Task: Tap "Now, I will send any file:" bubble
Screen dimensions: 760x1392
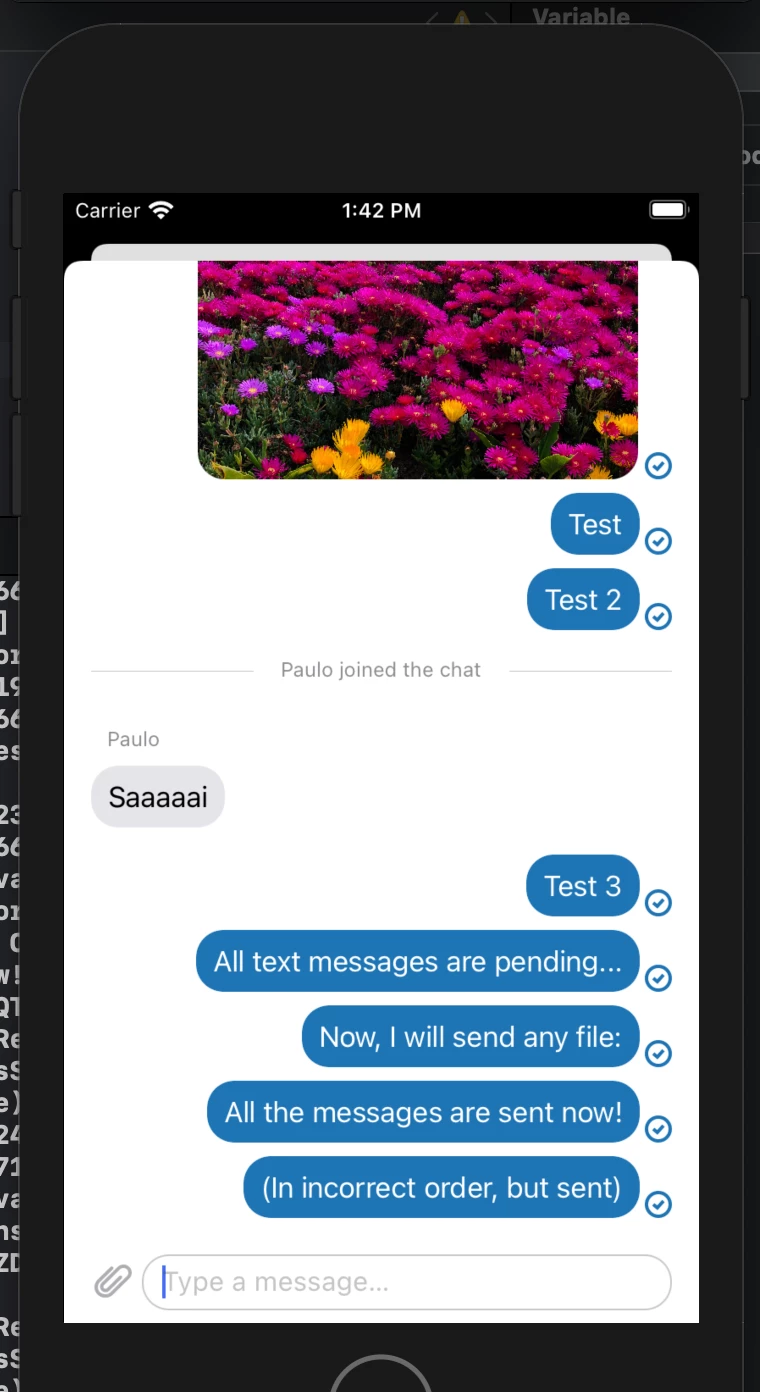Action: (470, 1037)
